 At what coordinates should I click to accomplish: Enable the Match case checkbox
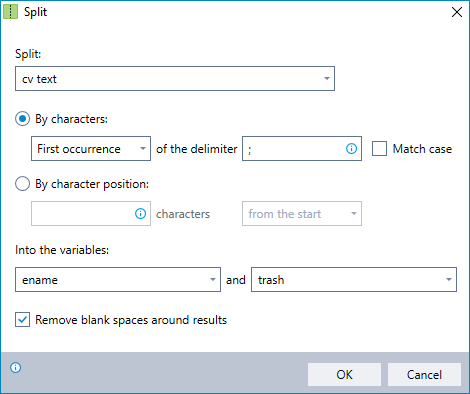(379, 149)
